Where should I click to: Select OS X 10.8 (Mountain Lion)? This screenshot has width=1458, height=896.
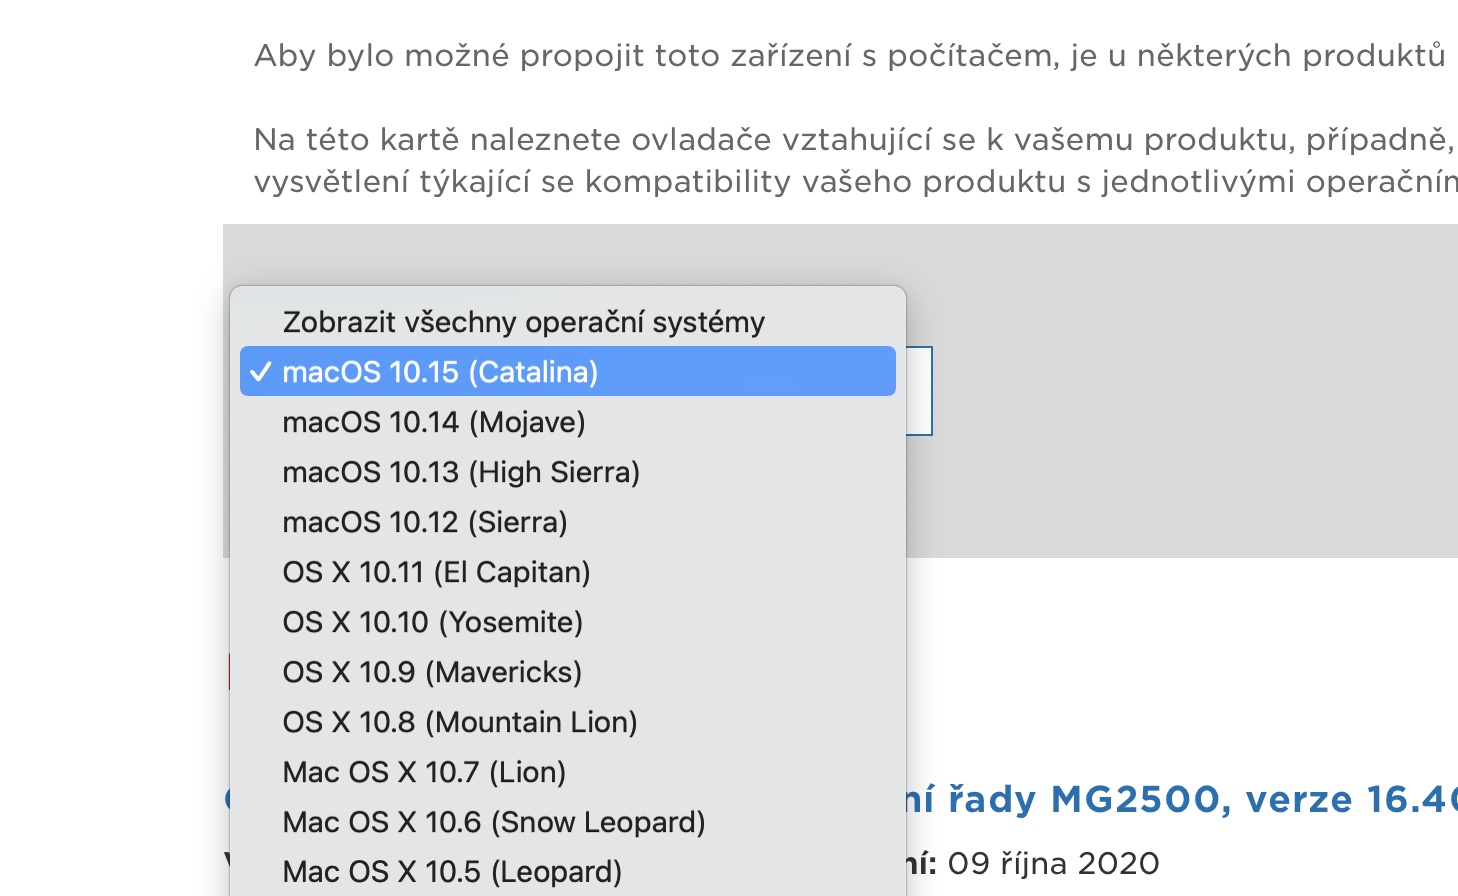(459, 722)
